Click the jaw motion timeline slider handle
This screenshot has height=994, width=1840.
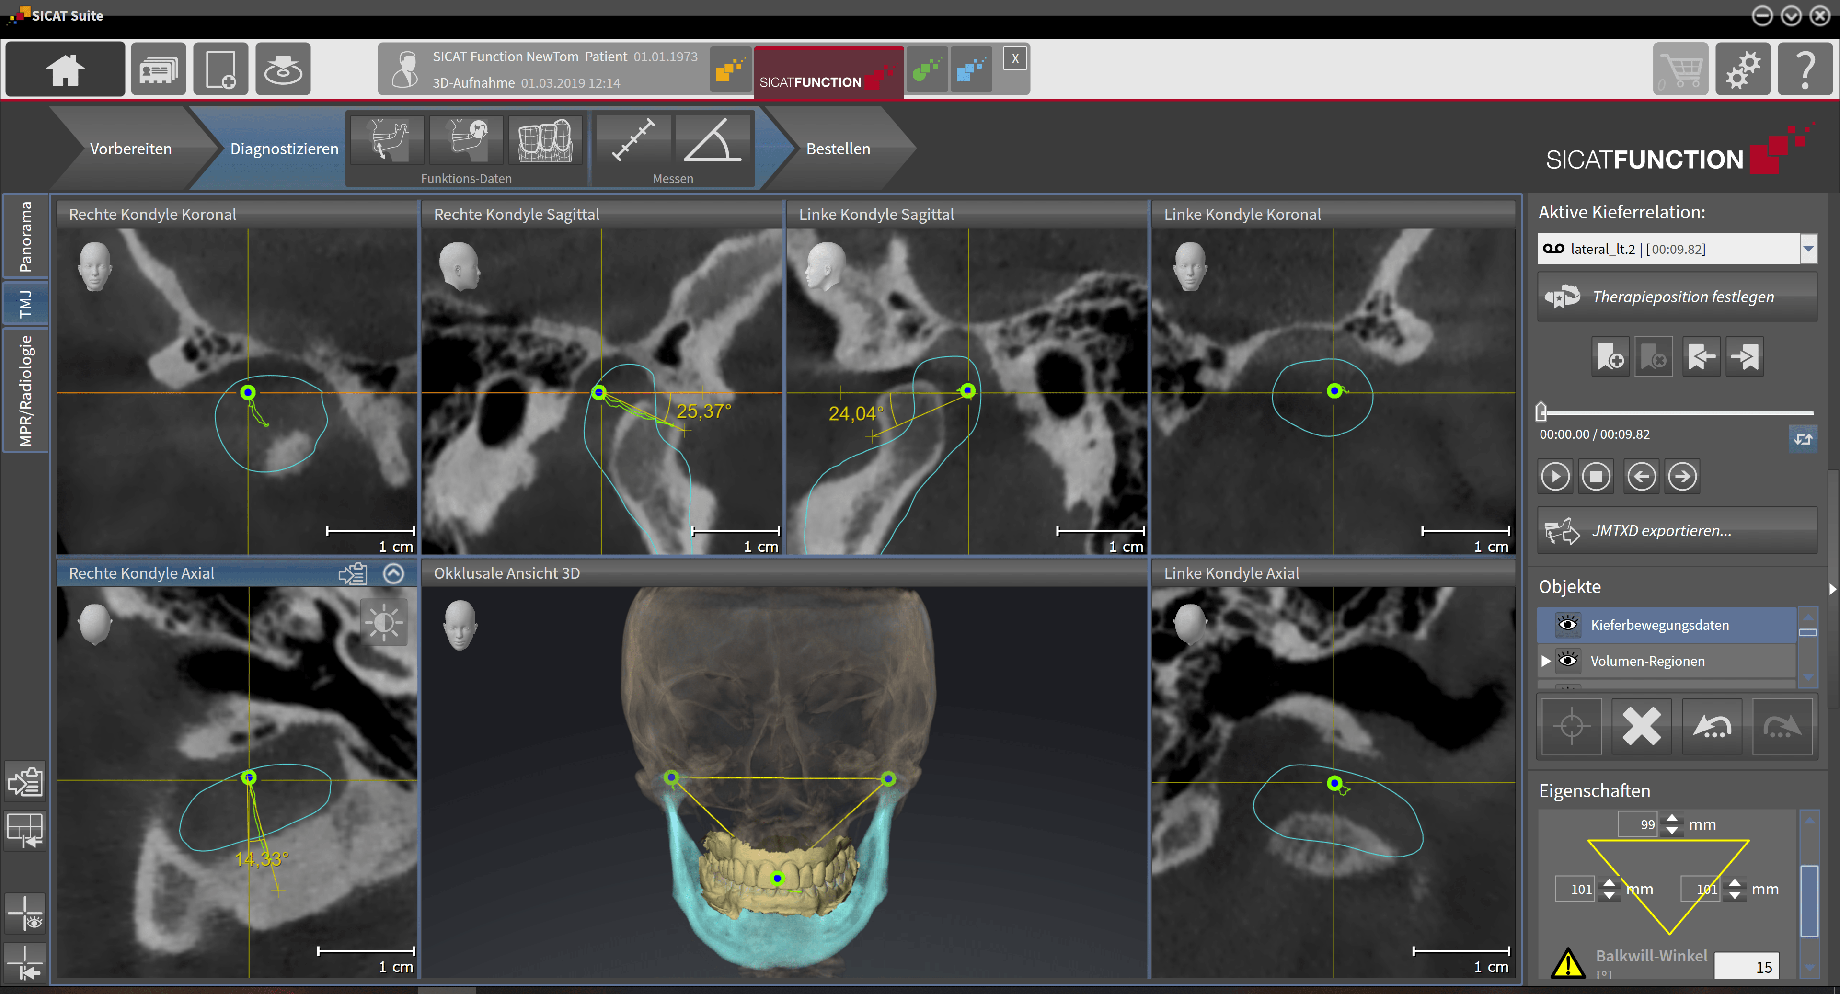(x=1542, y=411)
